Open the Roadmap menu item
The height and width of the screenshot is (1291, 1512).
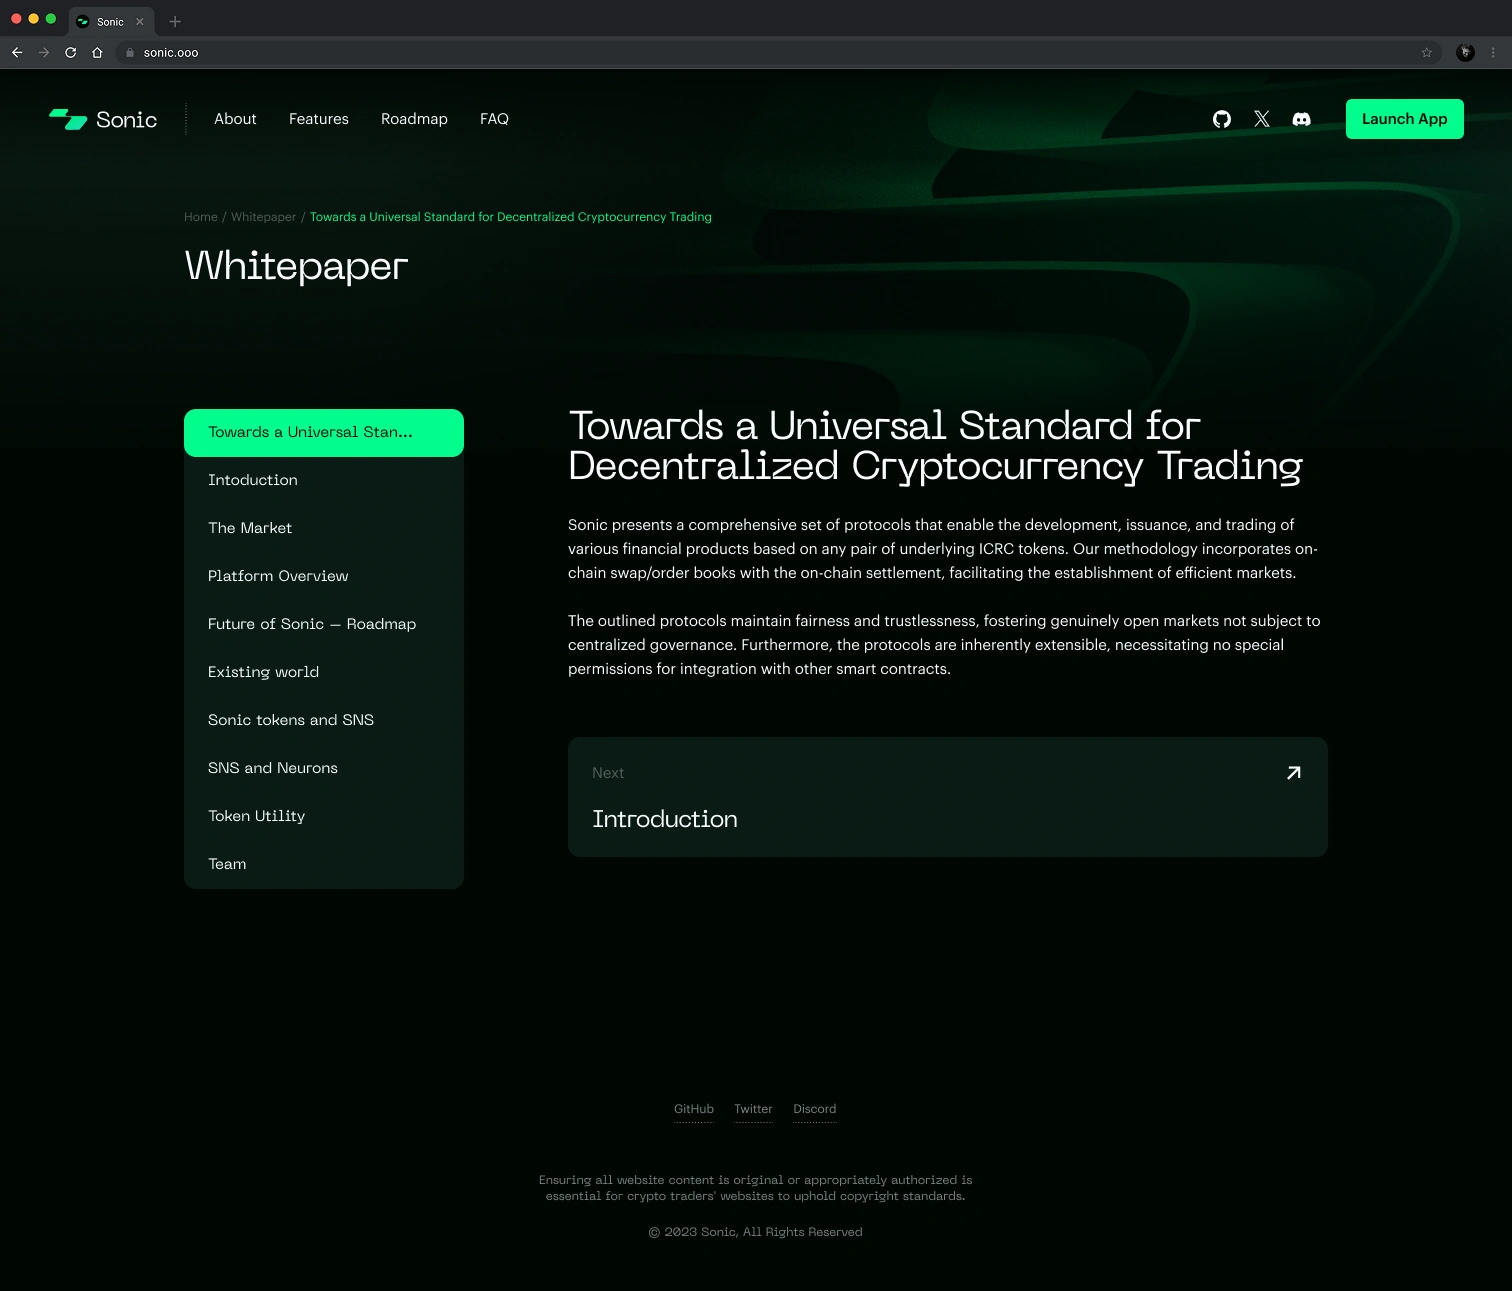(414, 119)
